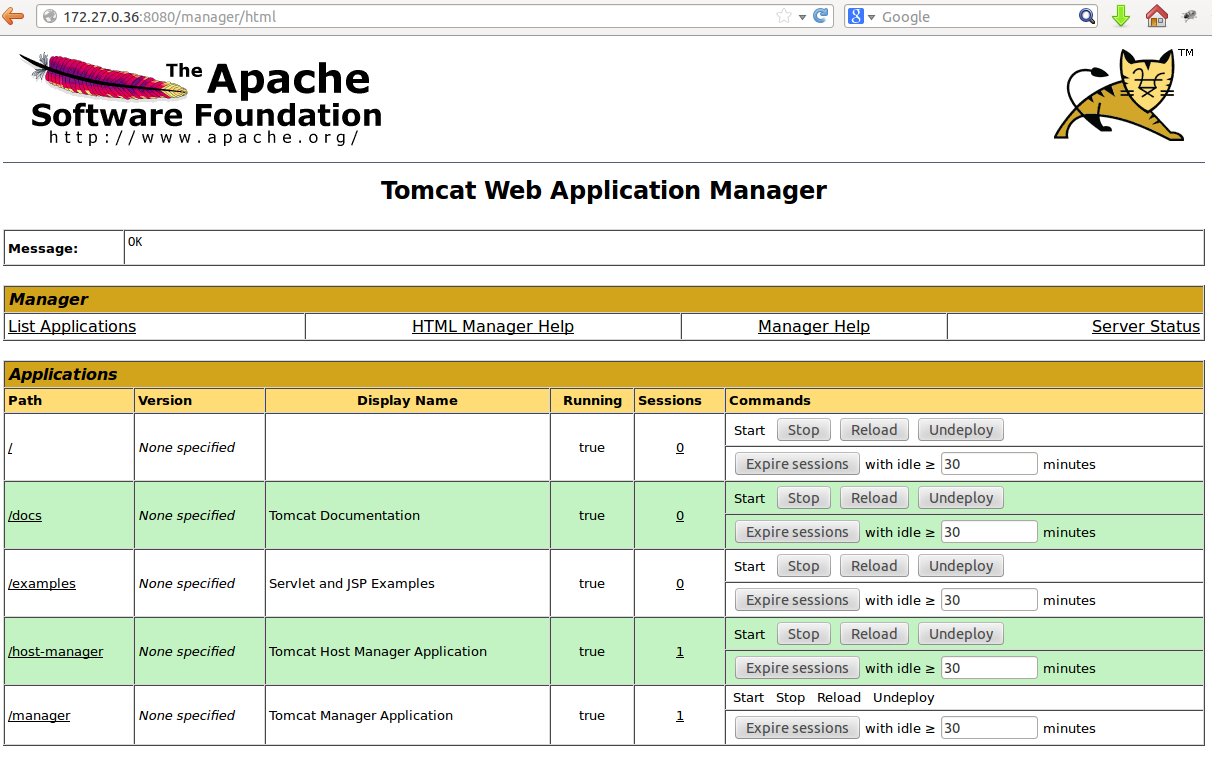
Task: Click "Tomcat Web Application Manager" heading
Action: click(x=604, y=190)
